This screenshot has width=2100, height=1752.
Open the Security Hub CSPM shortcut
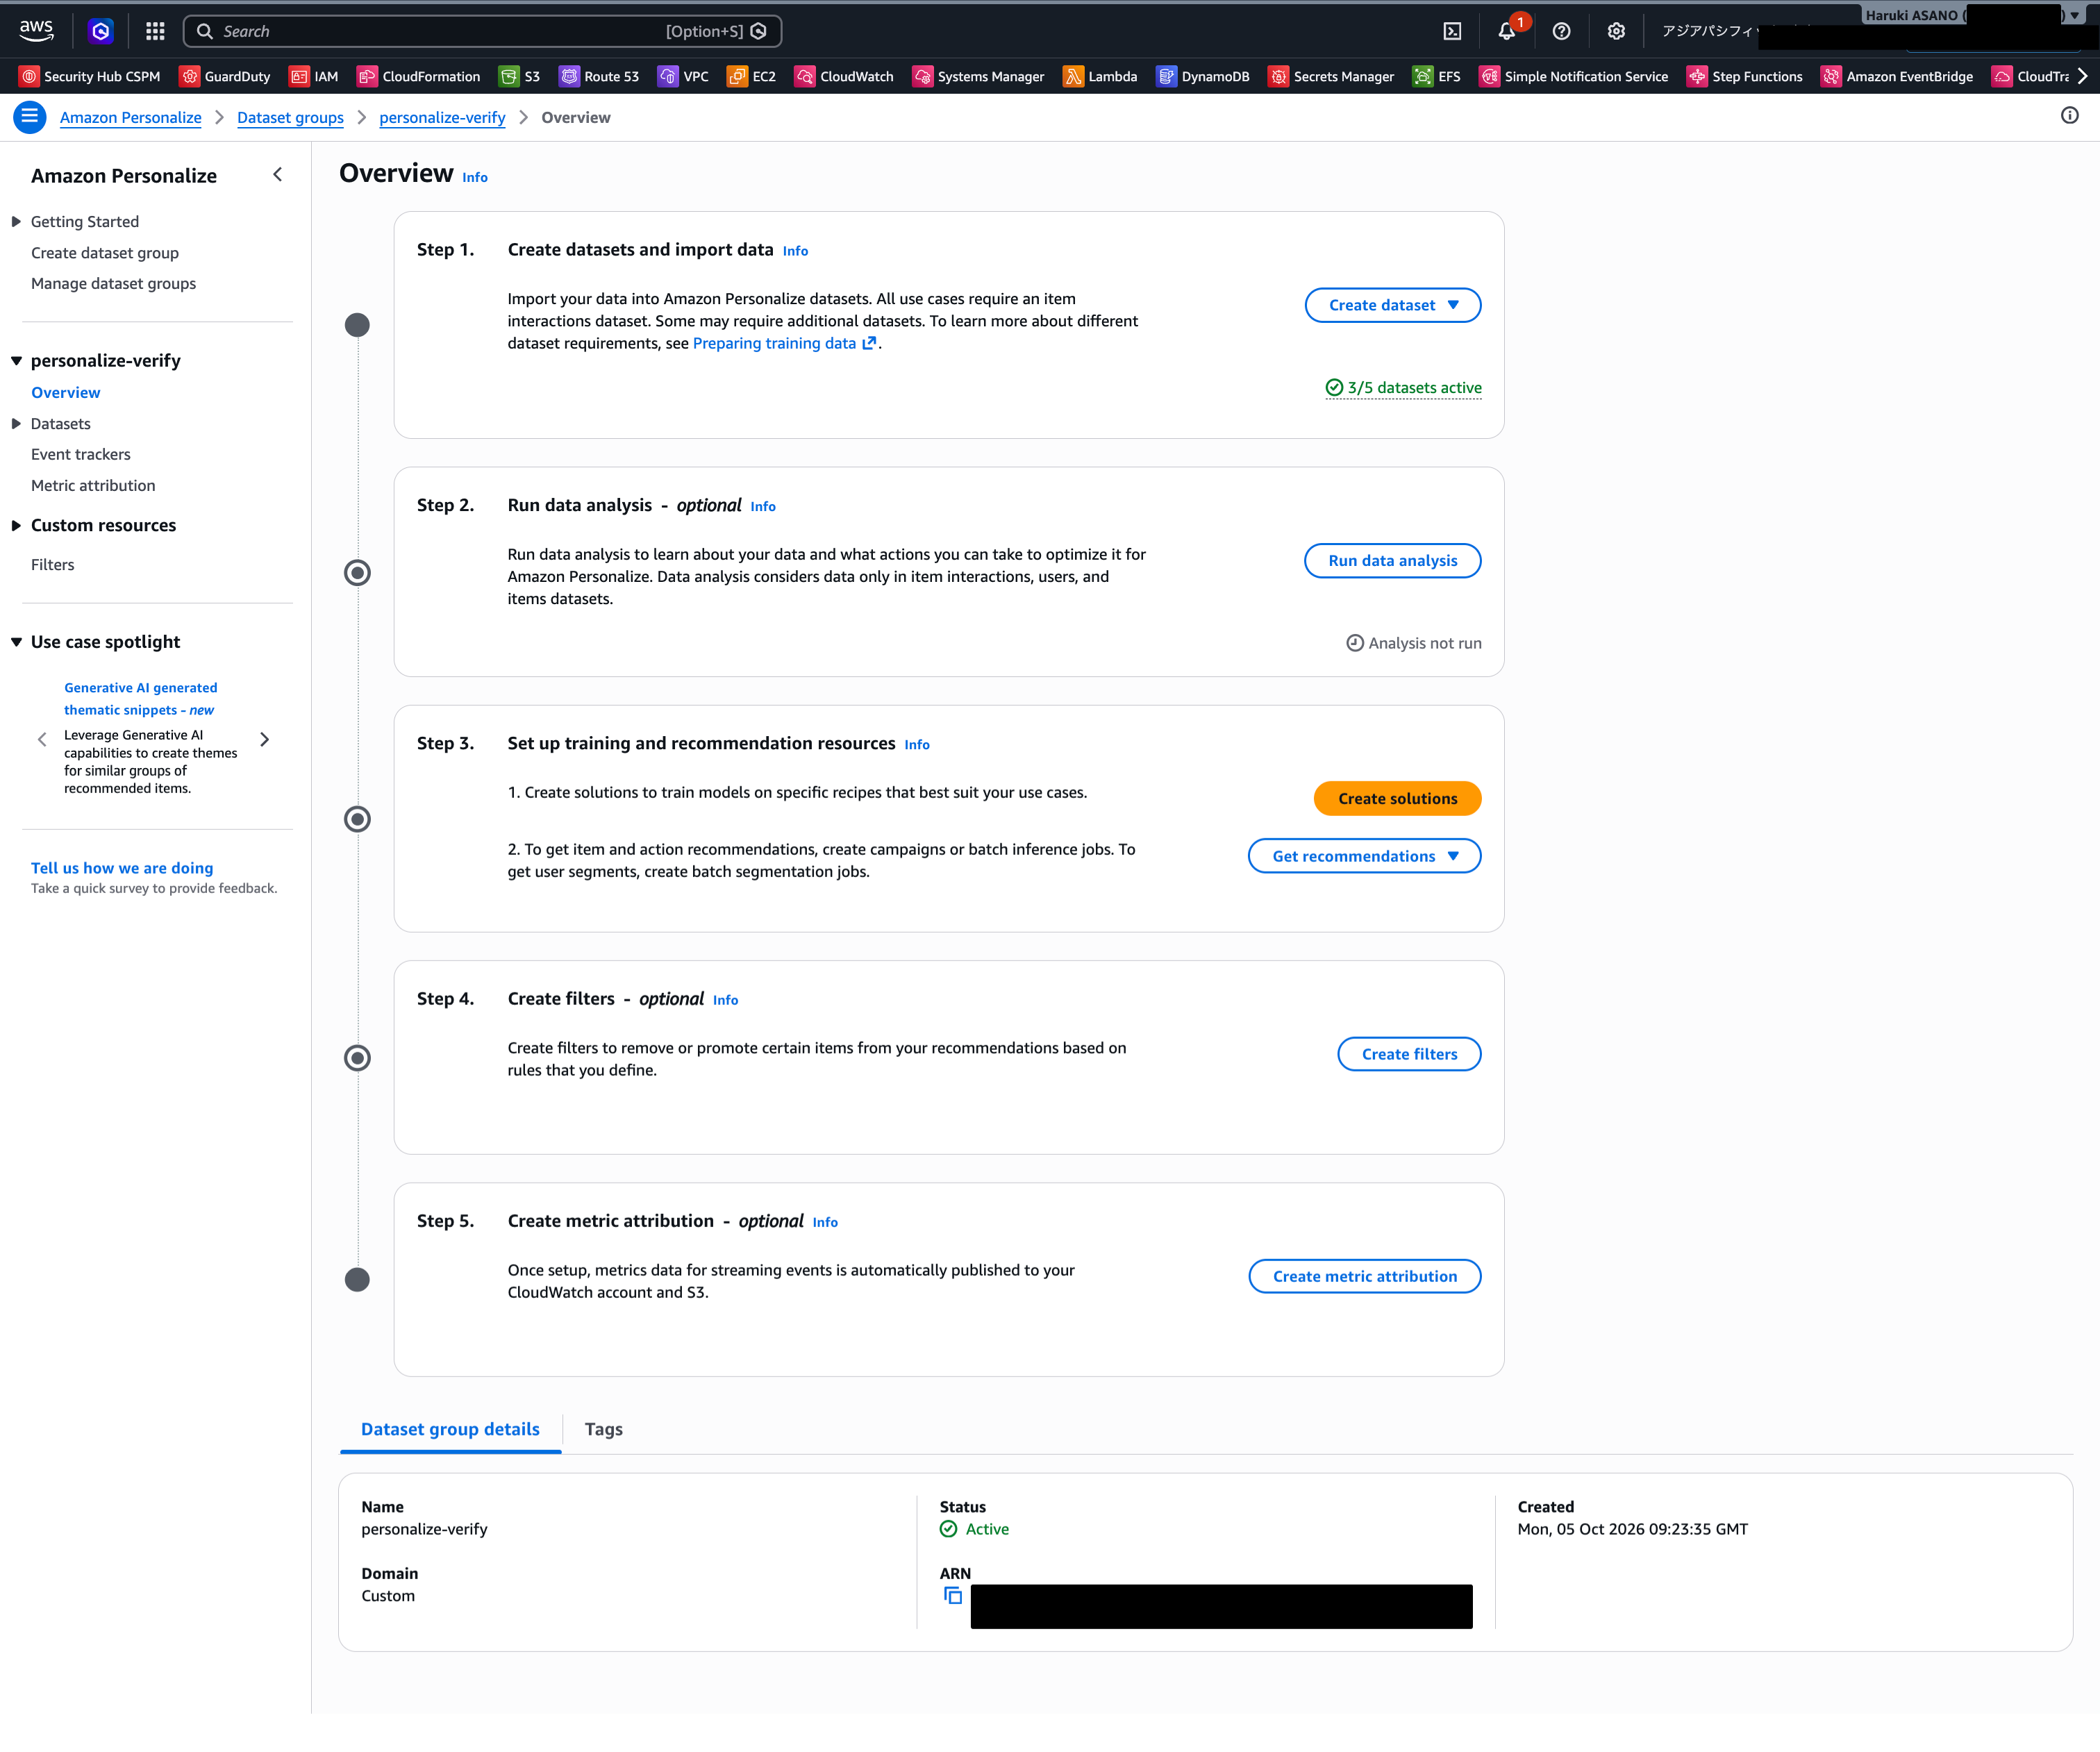click(x=90, y=76)
